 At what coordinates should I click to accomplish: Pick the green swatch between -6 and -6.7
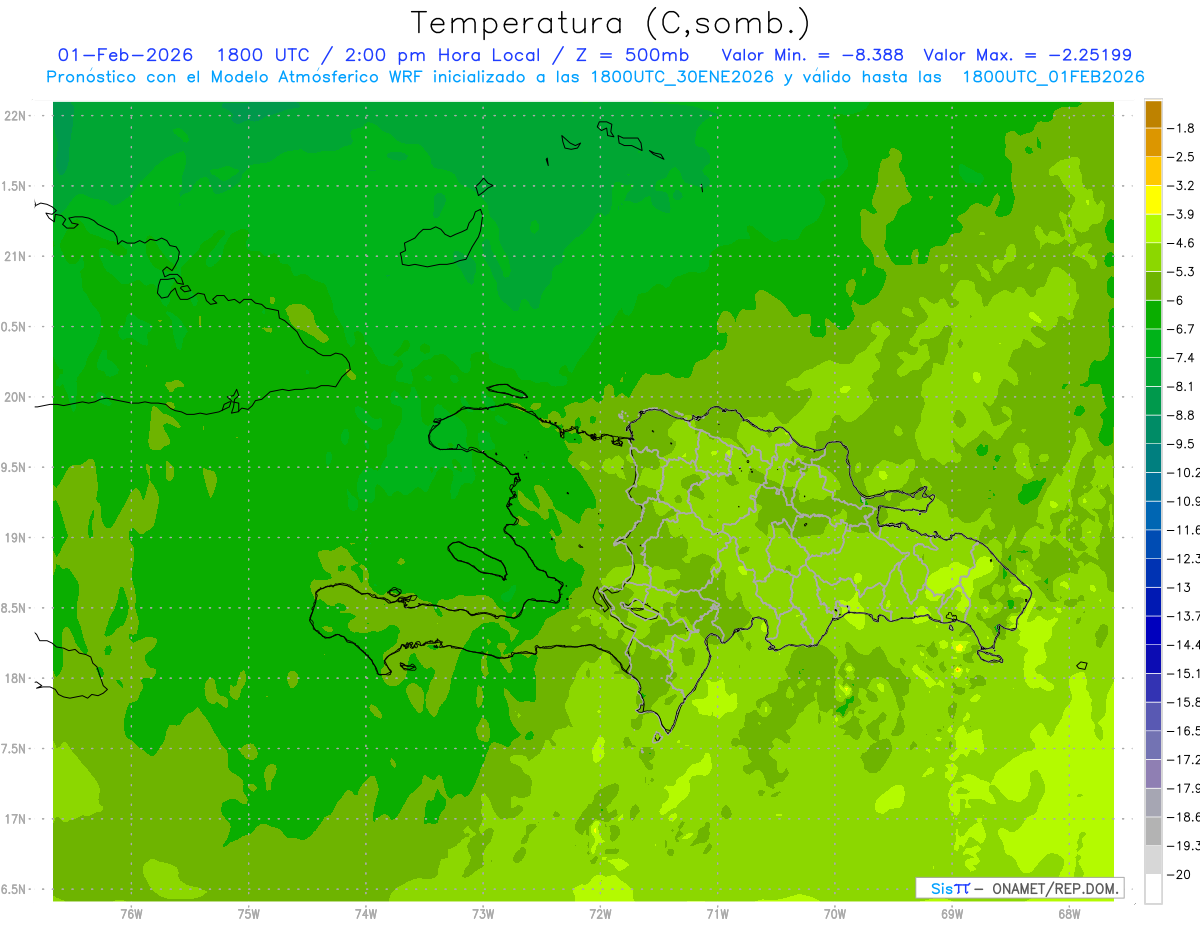click(x=1153, y=315)
